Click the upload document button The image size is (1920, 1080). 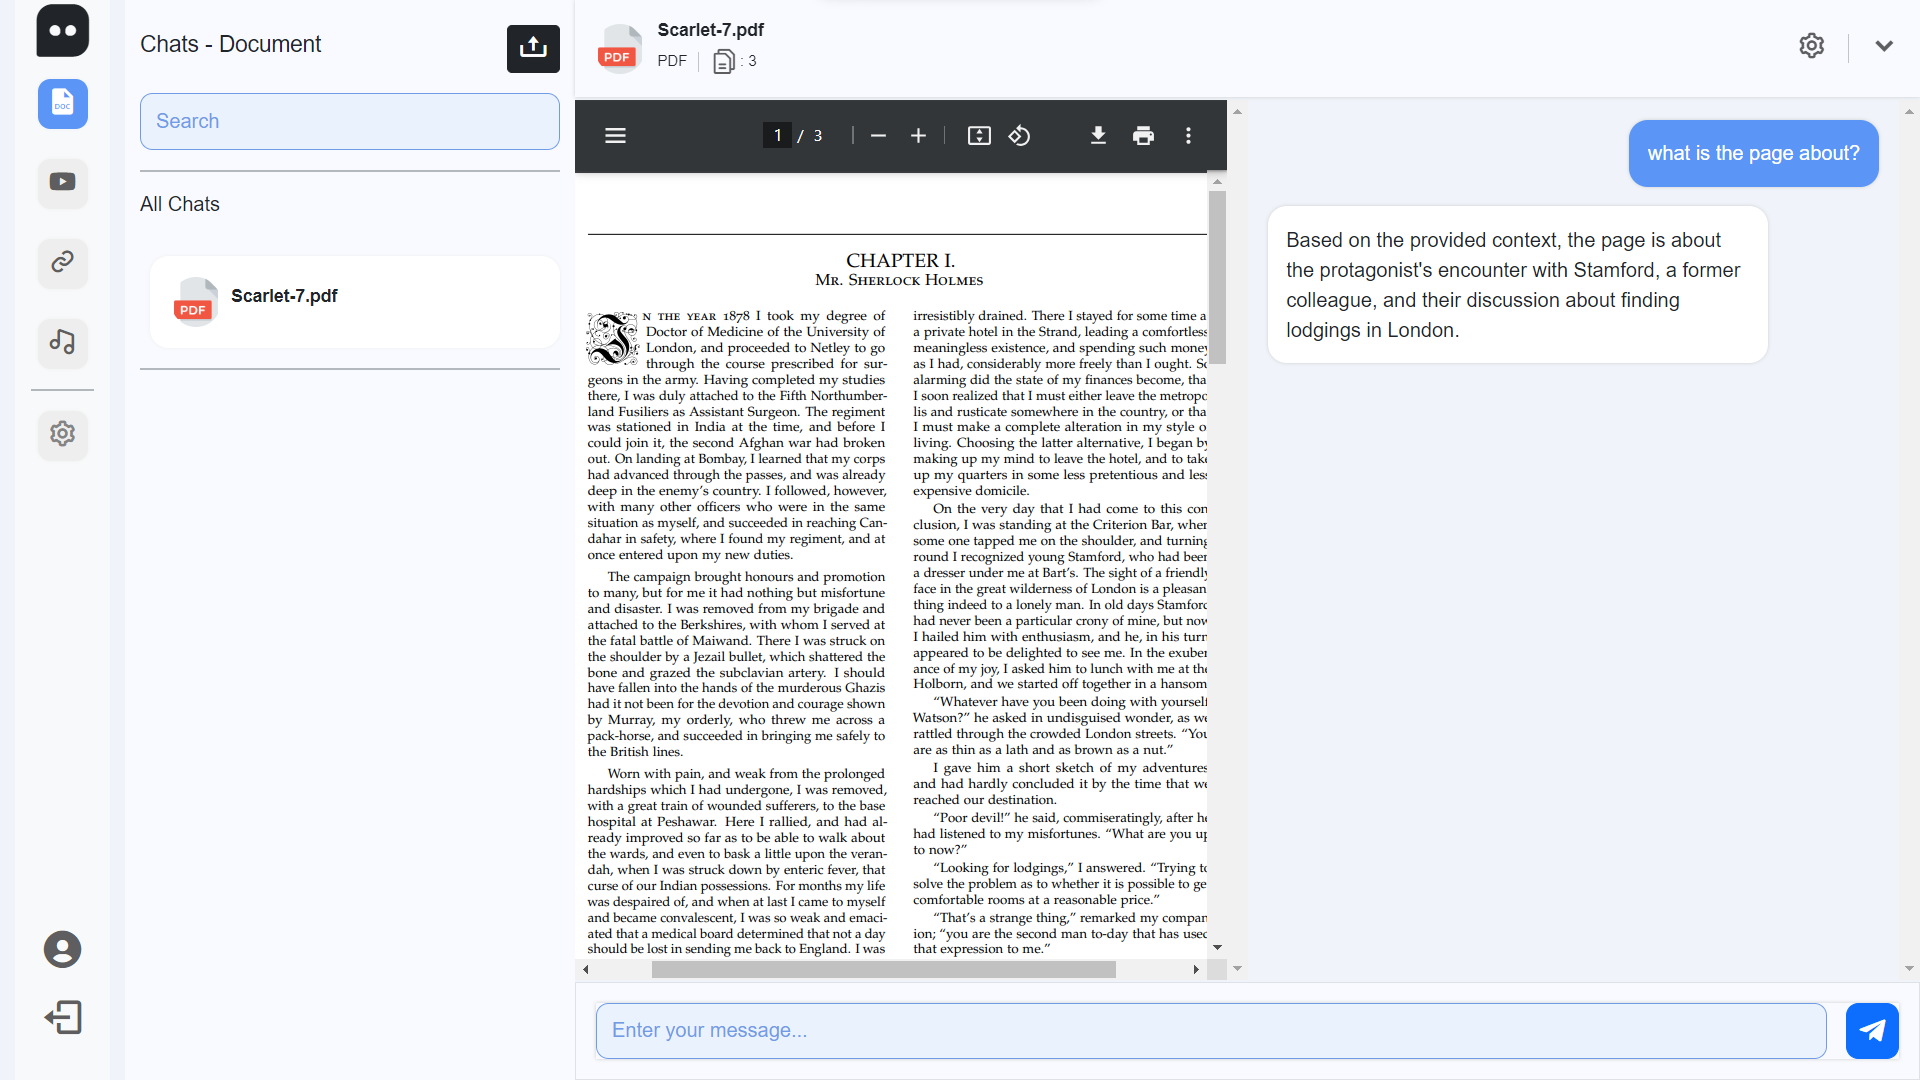(x=533, y=48)
